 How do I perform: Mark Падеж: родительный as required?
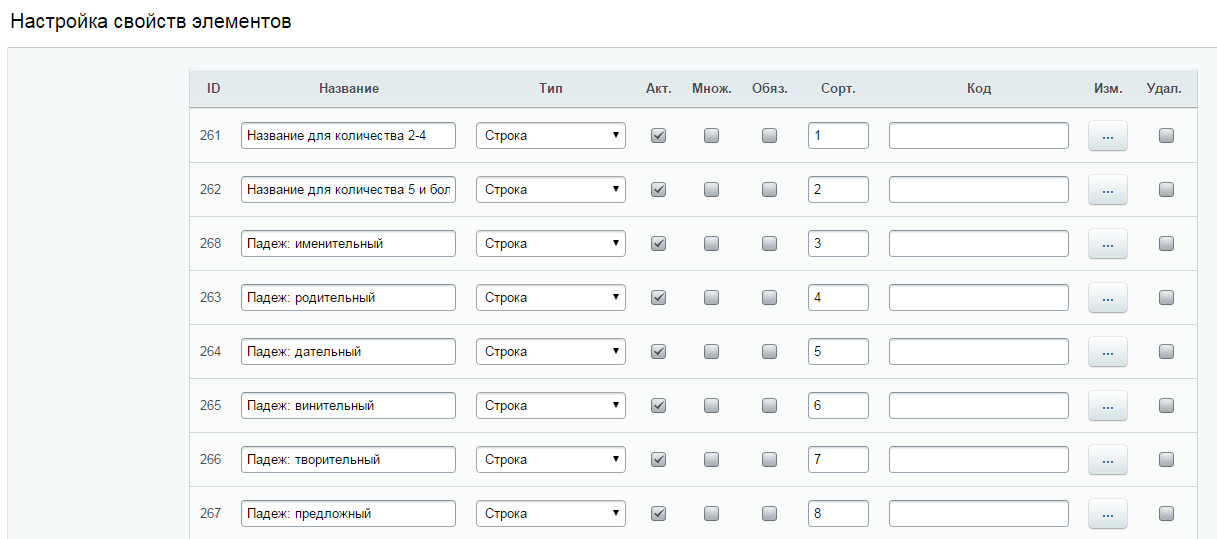coord(769,297)
